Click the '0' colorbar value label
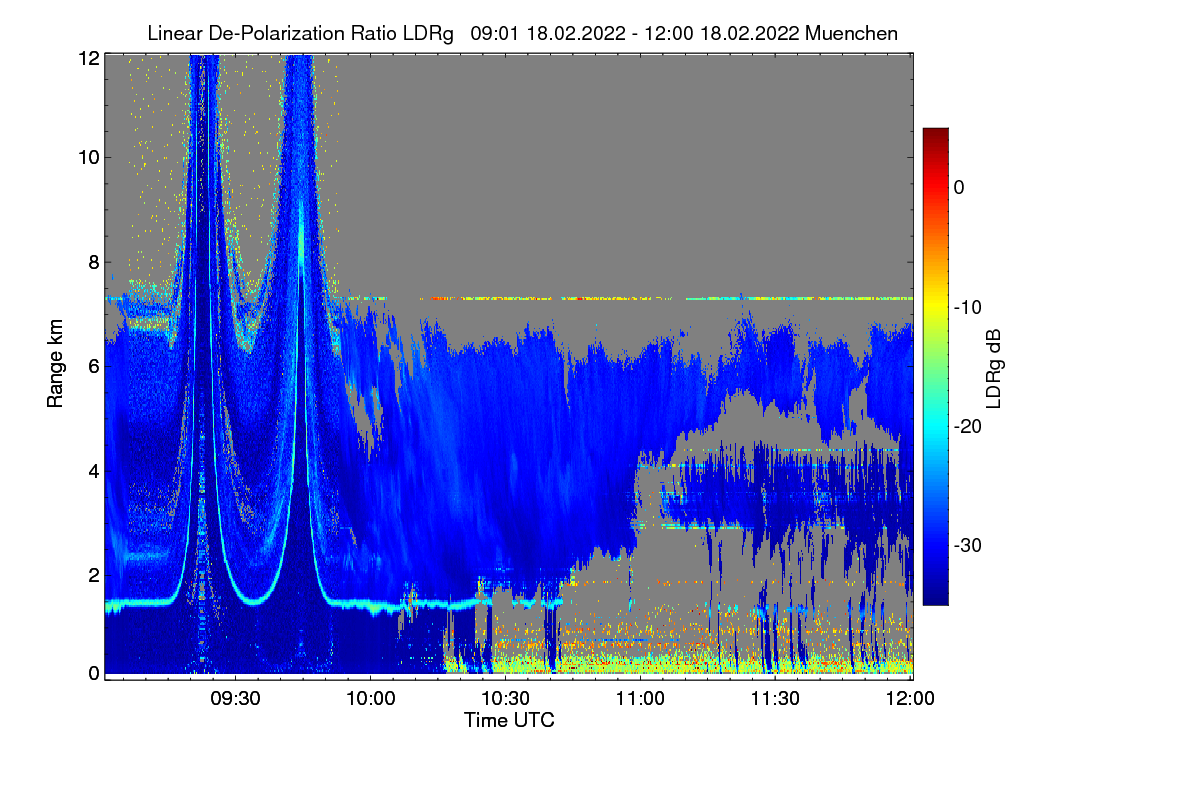Image resolution: width=1200 pixels, height=800 pixels. pos(959,188)
